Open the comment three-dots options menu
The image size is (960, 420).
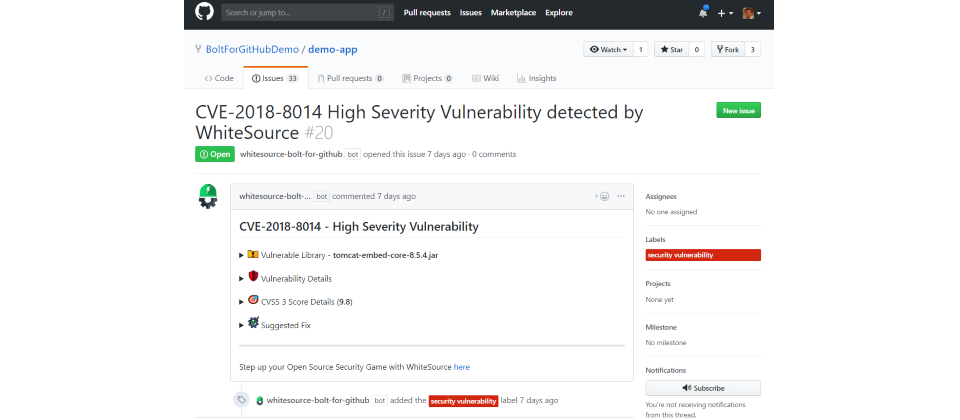[621, 197]
